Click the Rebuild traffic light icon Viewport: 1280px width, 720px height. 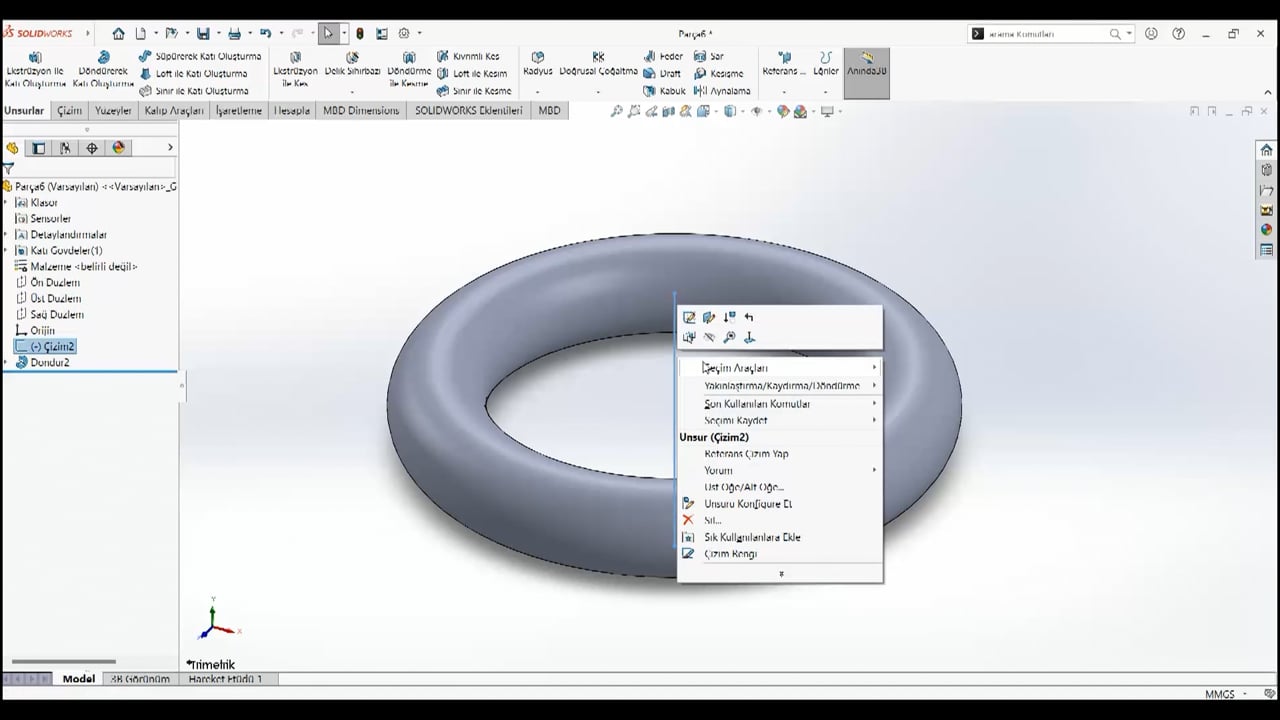pos(360,33)
